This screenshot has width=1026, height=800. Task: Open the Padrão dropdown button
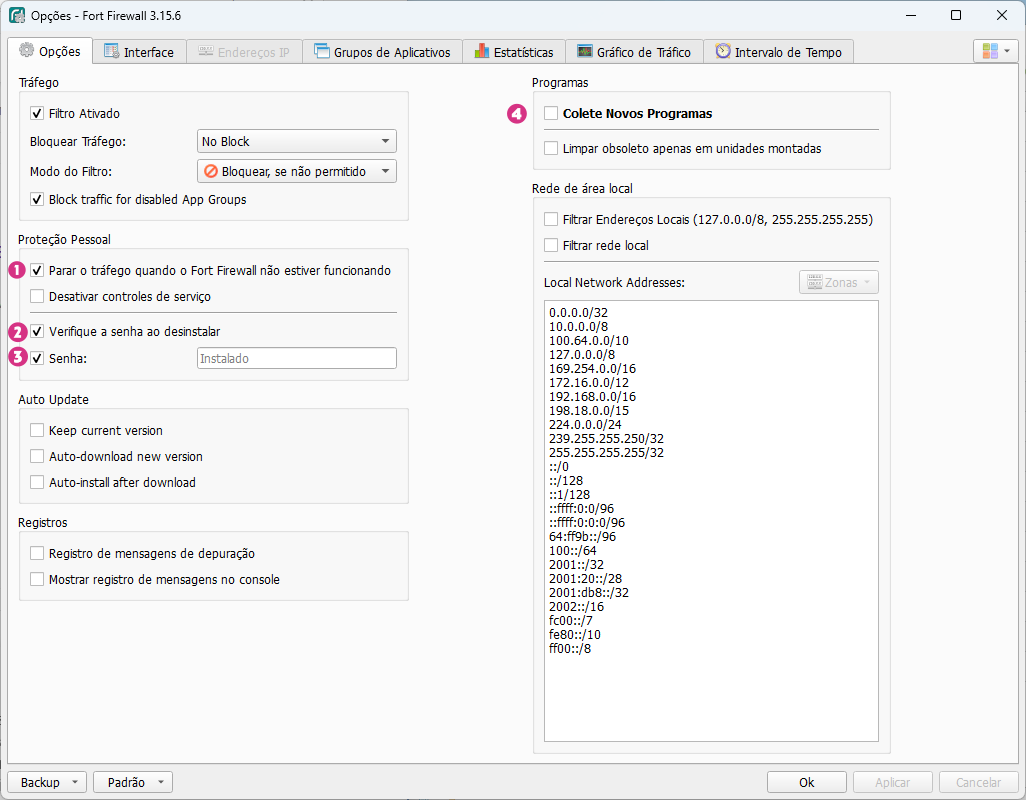(x=133, y=782)
